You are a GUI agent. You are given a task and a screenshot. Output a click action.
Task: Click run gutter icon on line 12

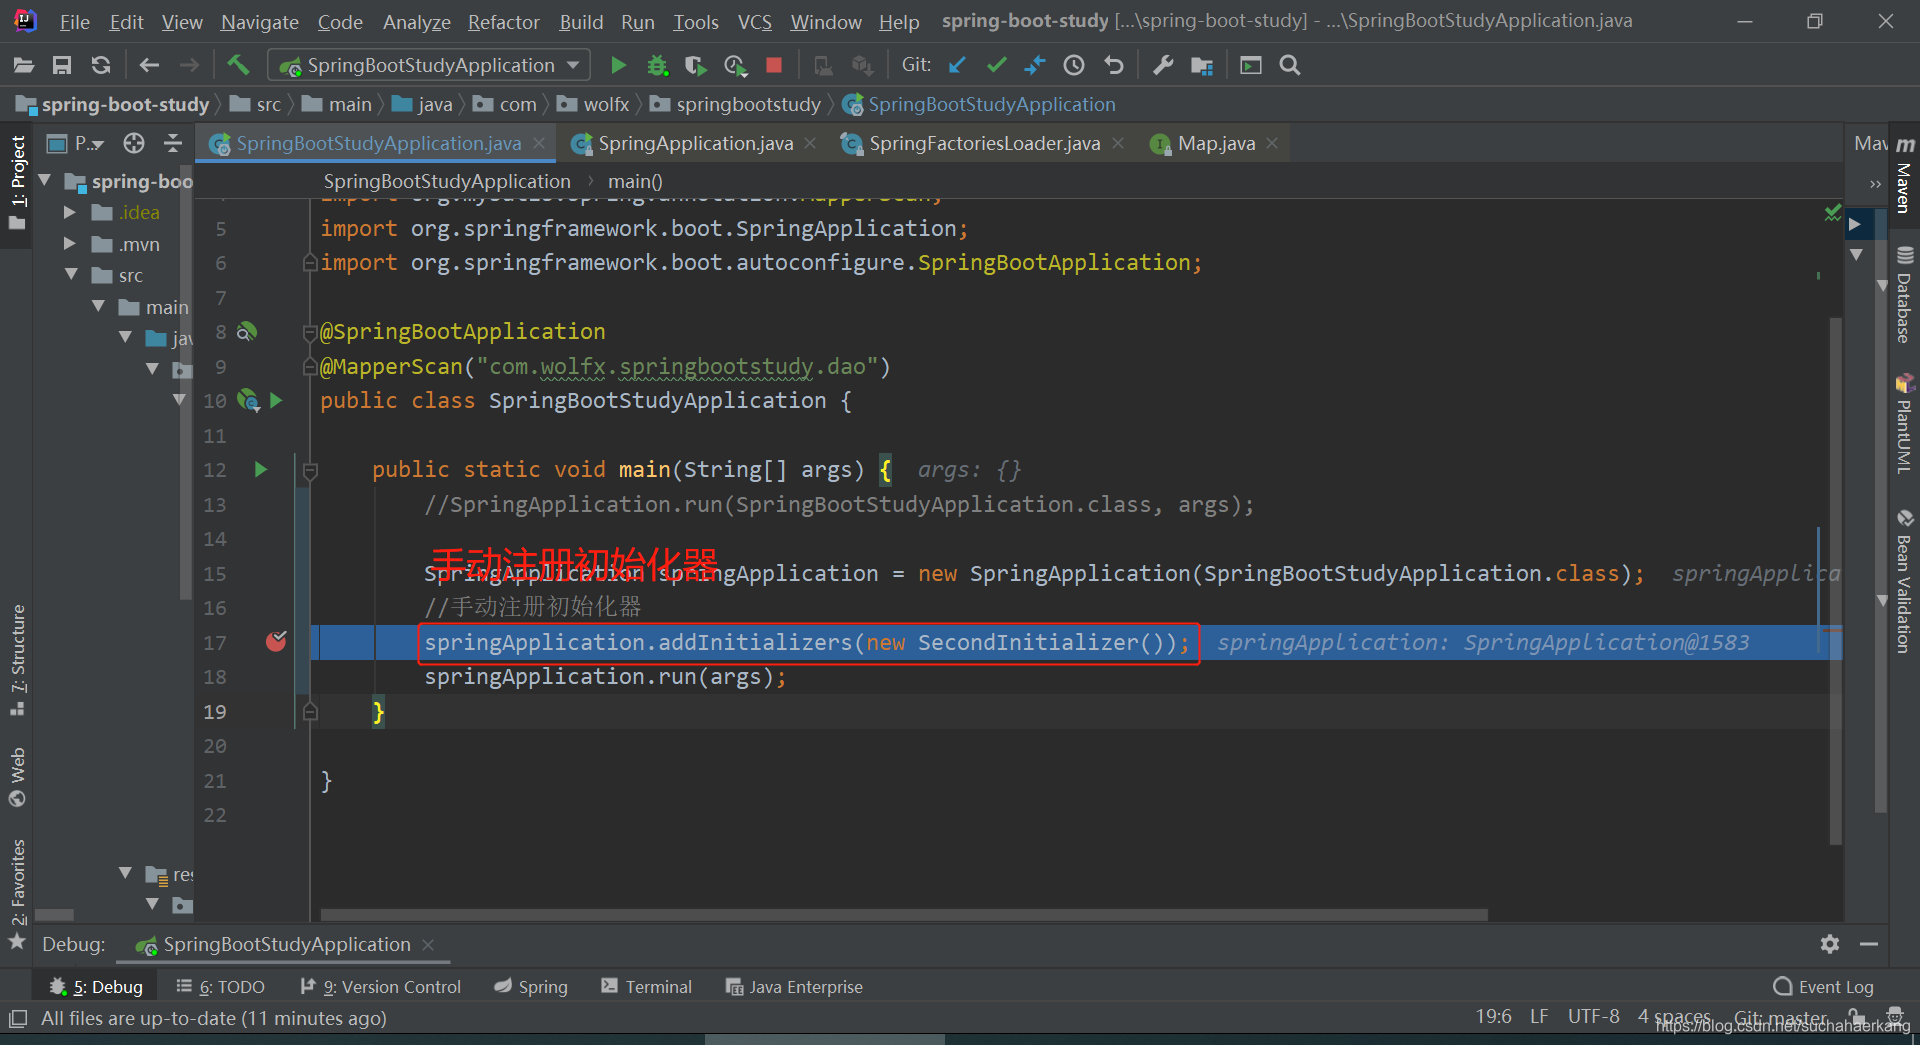[261, 469]
